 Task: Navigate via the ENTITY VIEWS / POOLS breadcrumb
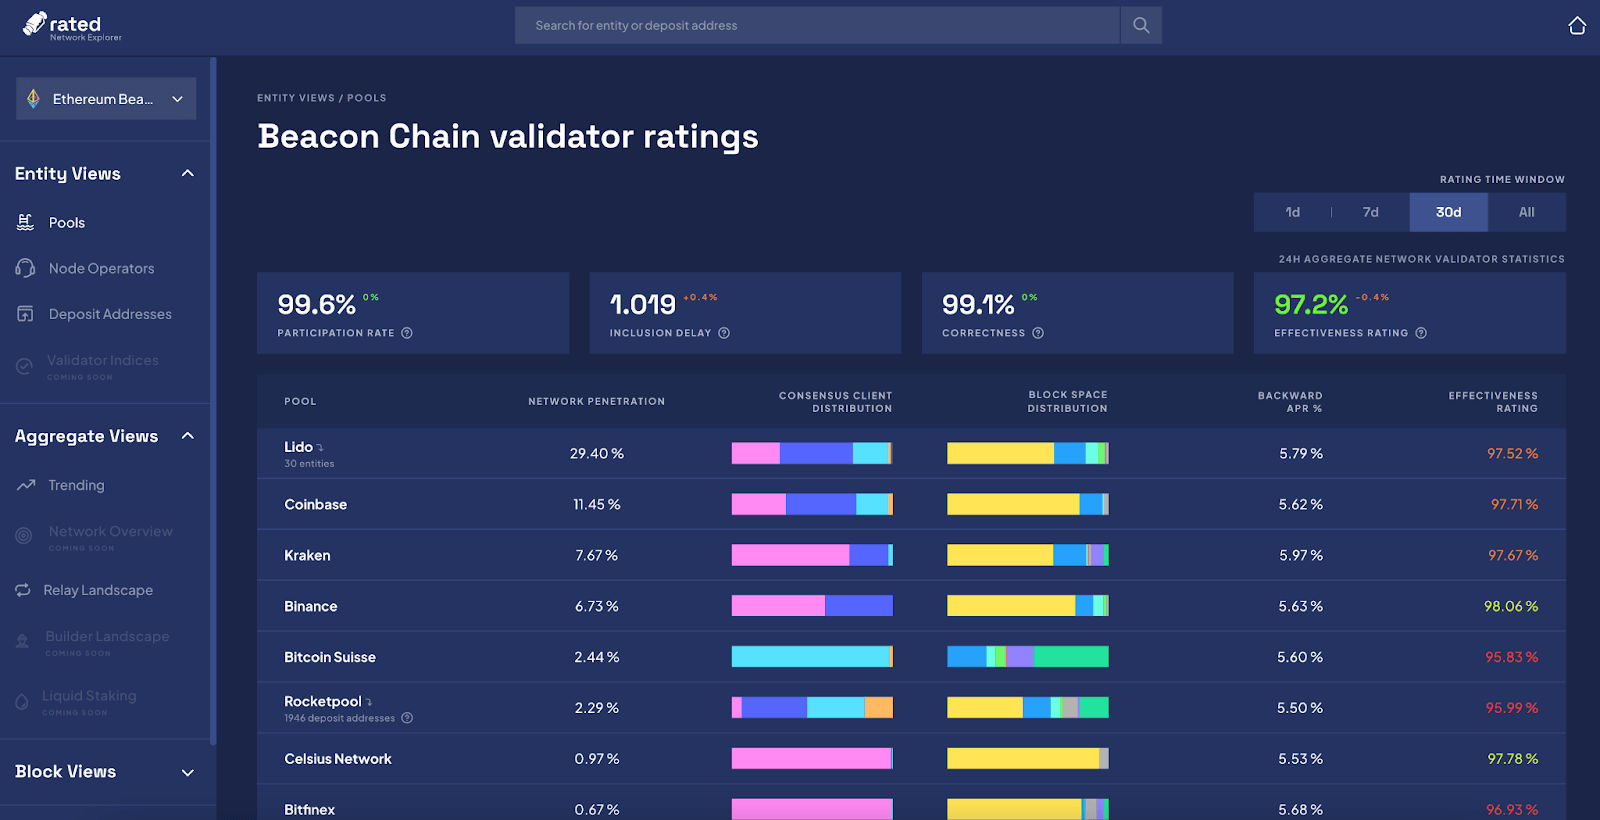[x=320, y=97]
